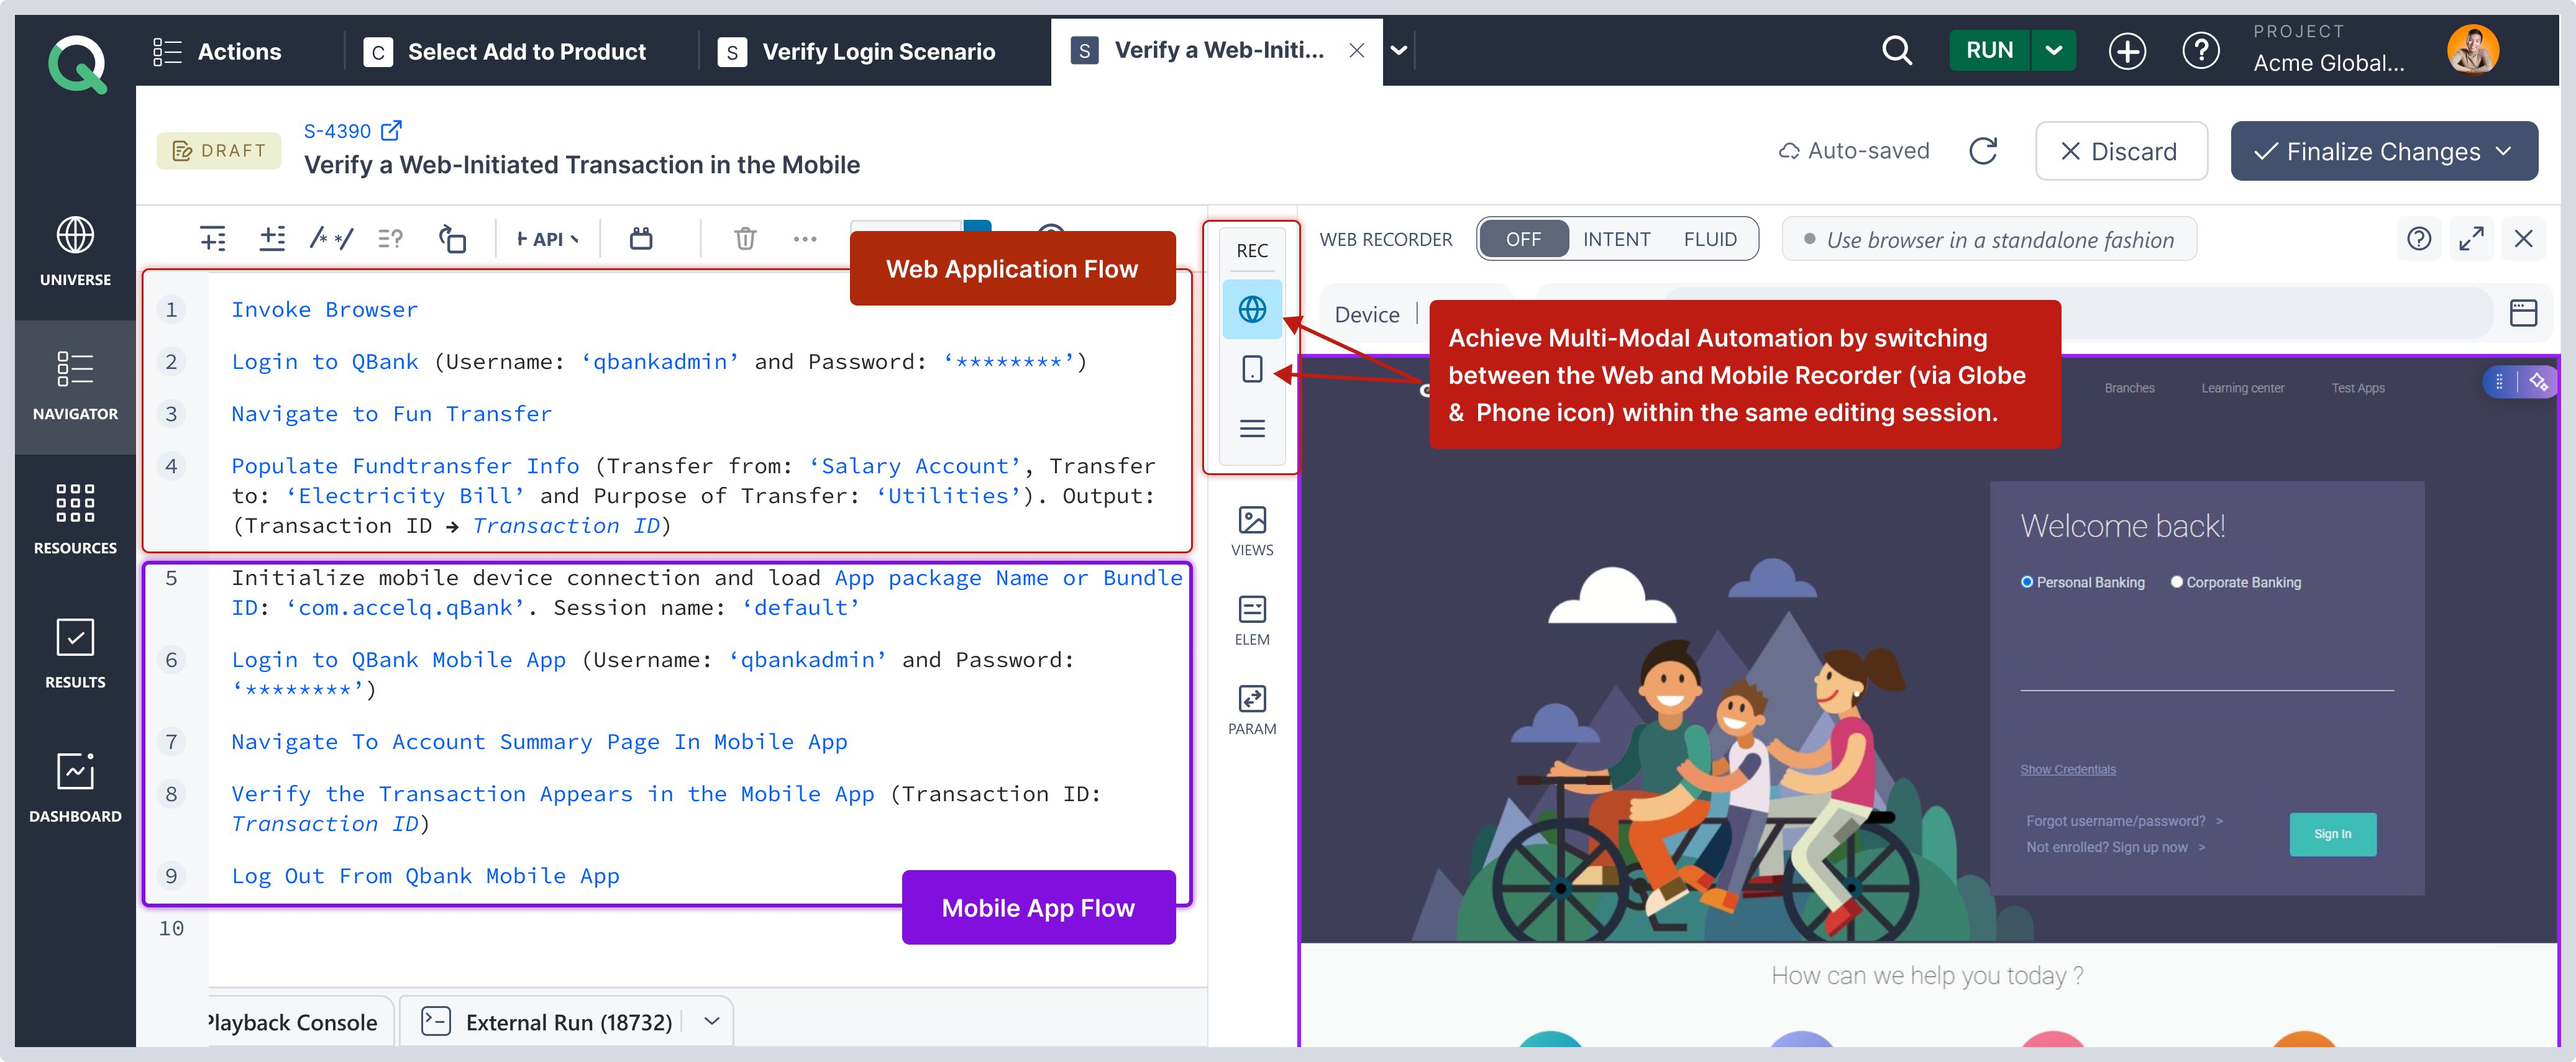Screen dimensions: 2576x1062
Task: Click the add/remove lines toolbar icon
Action: [272, 238]
